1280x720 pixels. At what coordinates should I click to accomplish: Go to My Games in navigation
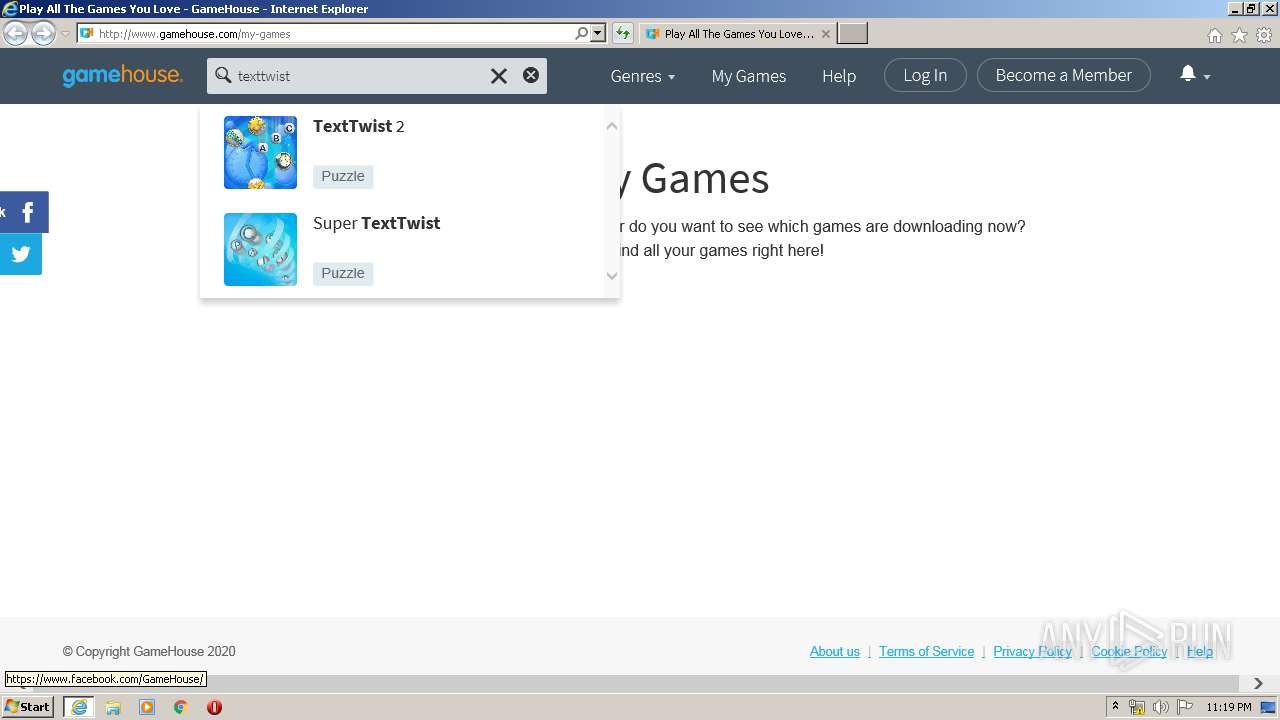coord(749,76)
